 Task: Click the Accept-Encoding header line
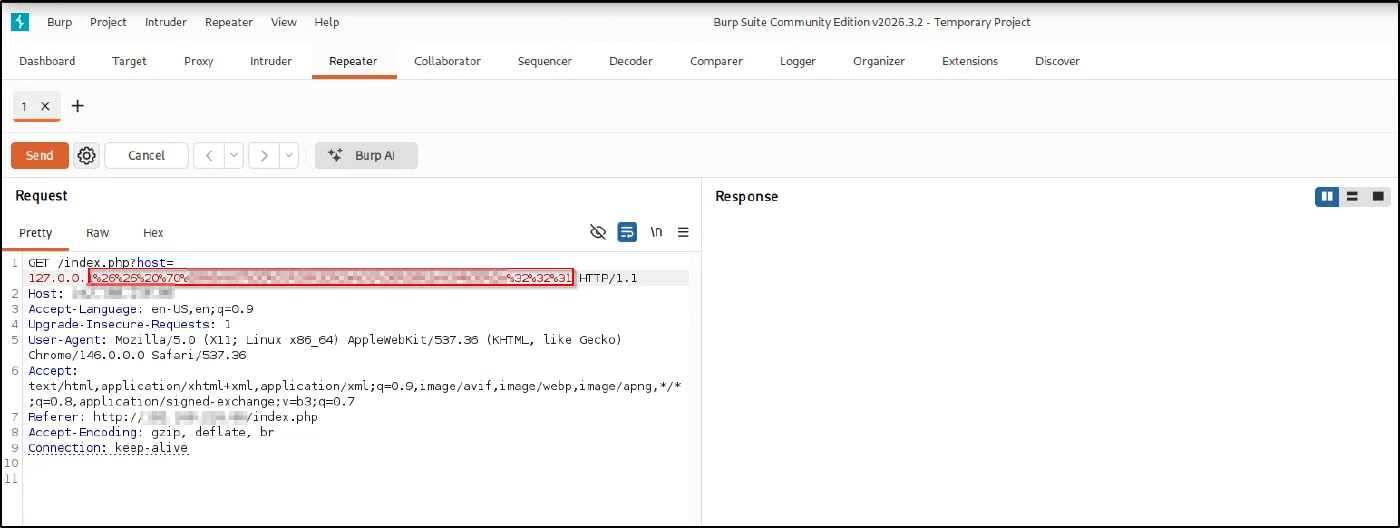(x=151, y=432)
